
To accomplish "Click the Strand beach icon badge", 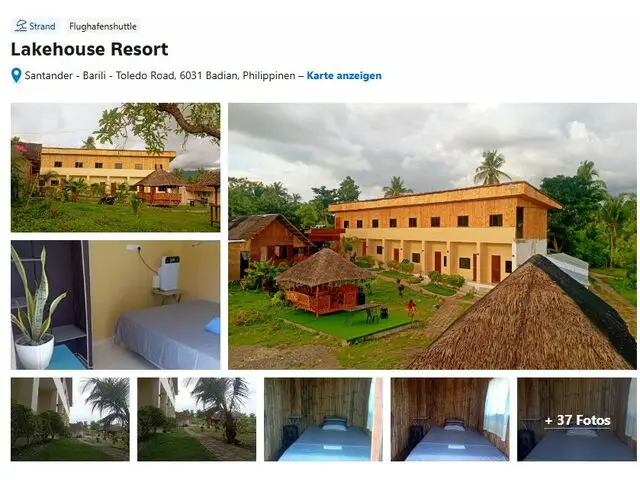I will click(35, 26).
